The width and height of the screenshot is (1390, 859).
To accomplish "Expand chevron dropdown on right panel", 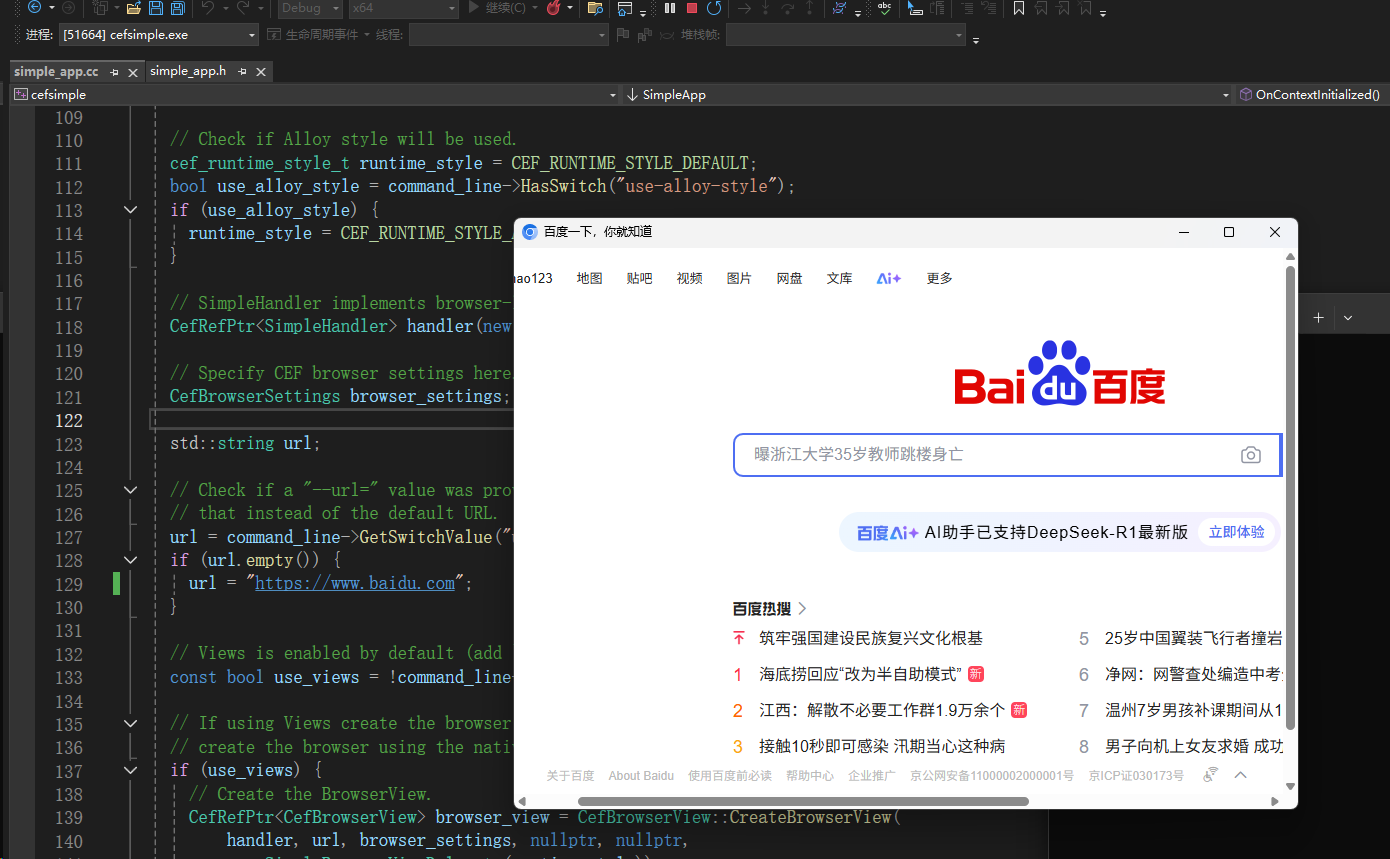I will 1348,317.
